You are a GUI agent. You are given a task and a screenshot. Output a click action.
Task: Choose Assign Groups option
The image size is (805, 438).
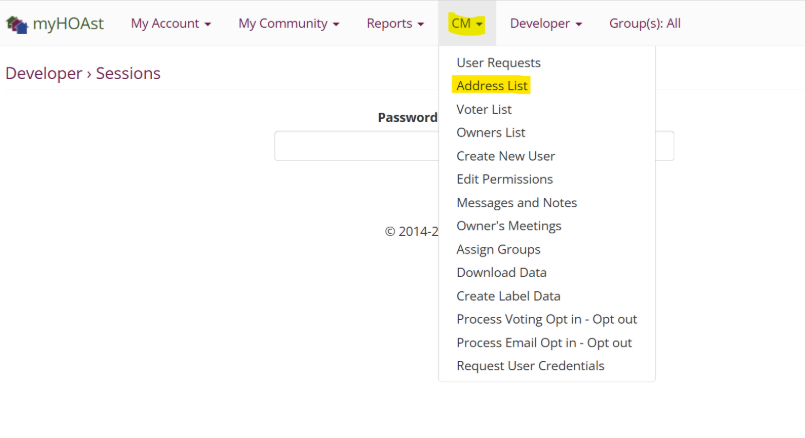point(498,249)
